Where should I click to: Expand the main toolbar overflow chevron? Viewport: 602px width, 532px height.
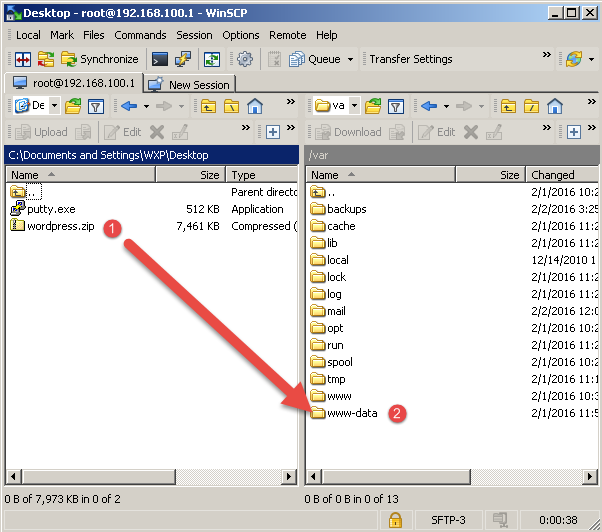(x=547, y=55)
